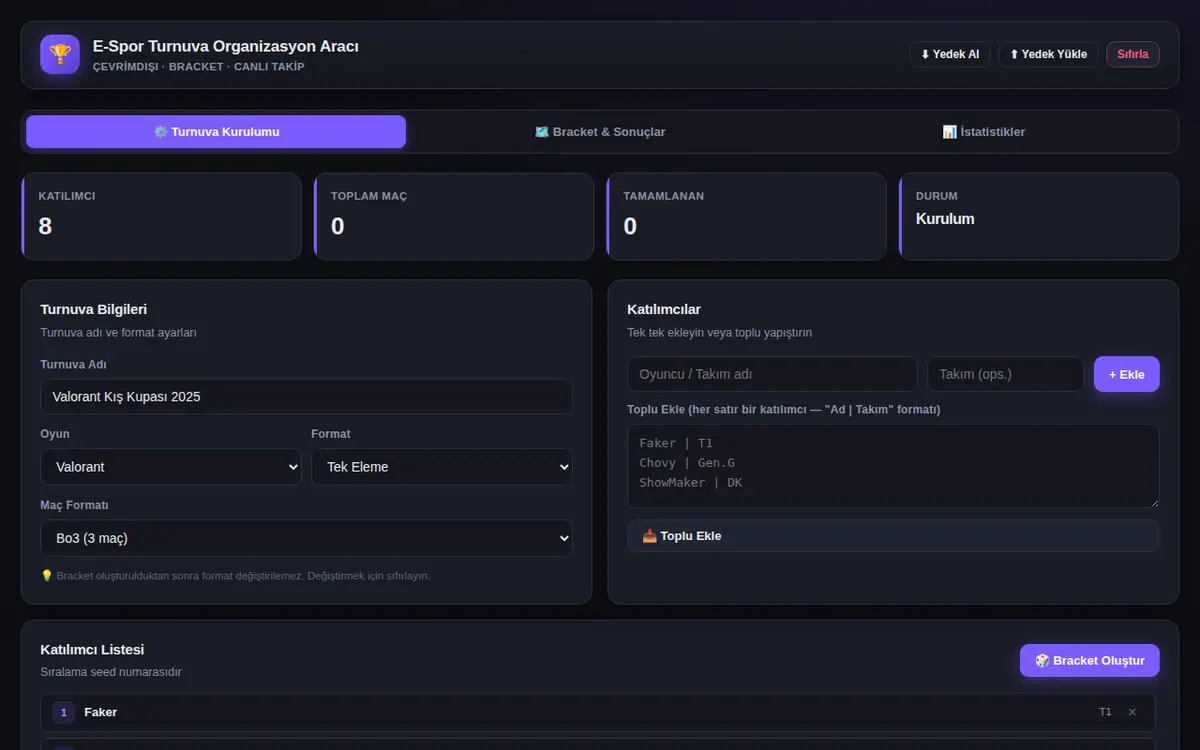Click the E-Spor Turnuva Organizasyon Aracı title
The image size is (1200, 750).
225,46
